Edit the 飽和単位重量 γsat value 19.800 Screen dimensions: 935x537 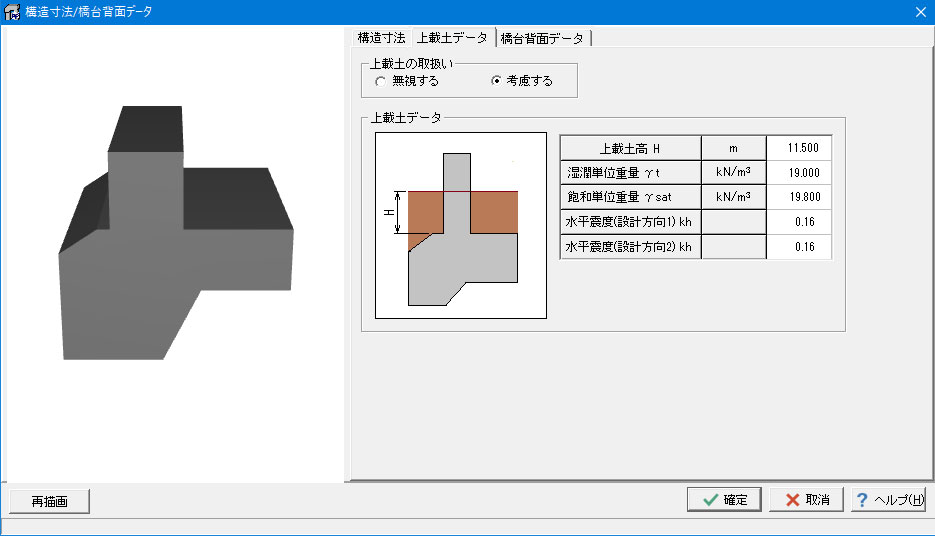coord(799,197)
